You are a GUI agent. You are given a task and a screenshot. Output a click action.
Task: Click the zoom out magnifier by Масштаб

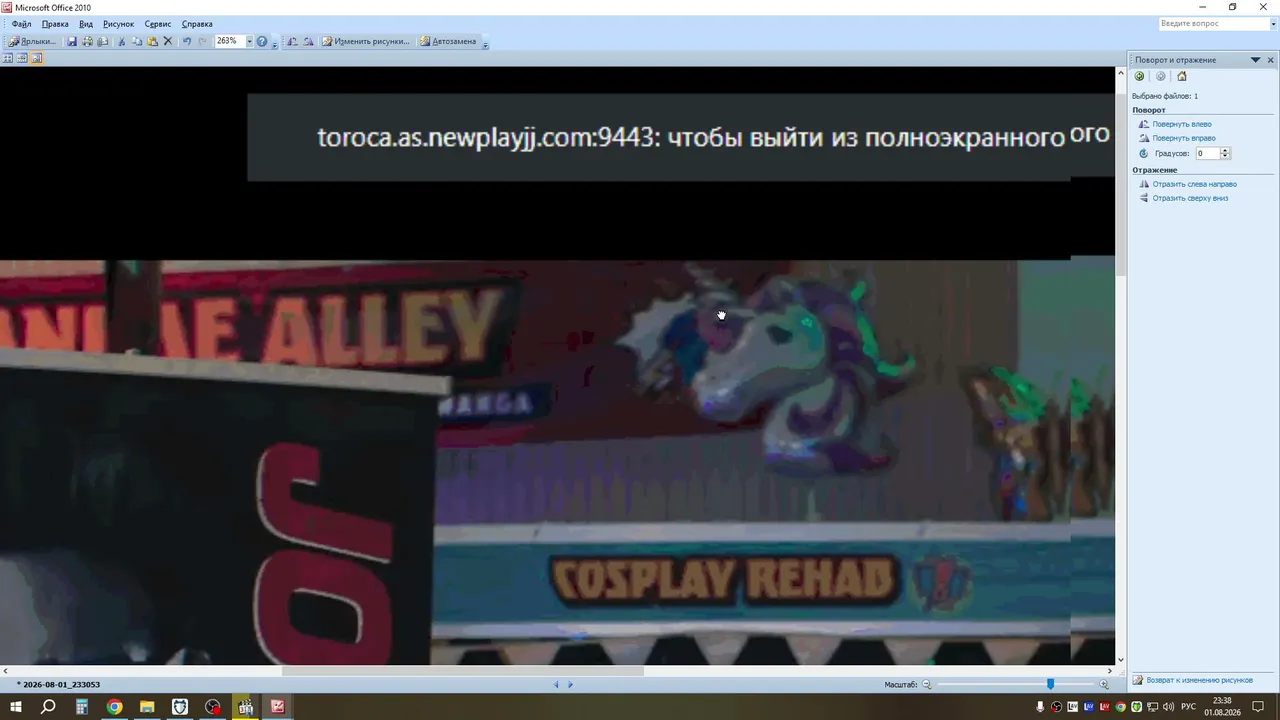[926, 684]
